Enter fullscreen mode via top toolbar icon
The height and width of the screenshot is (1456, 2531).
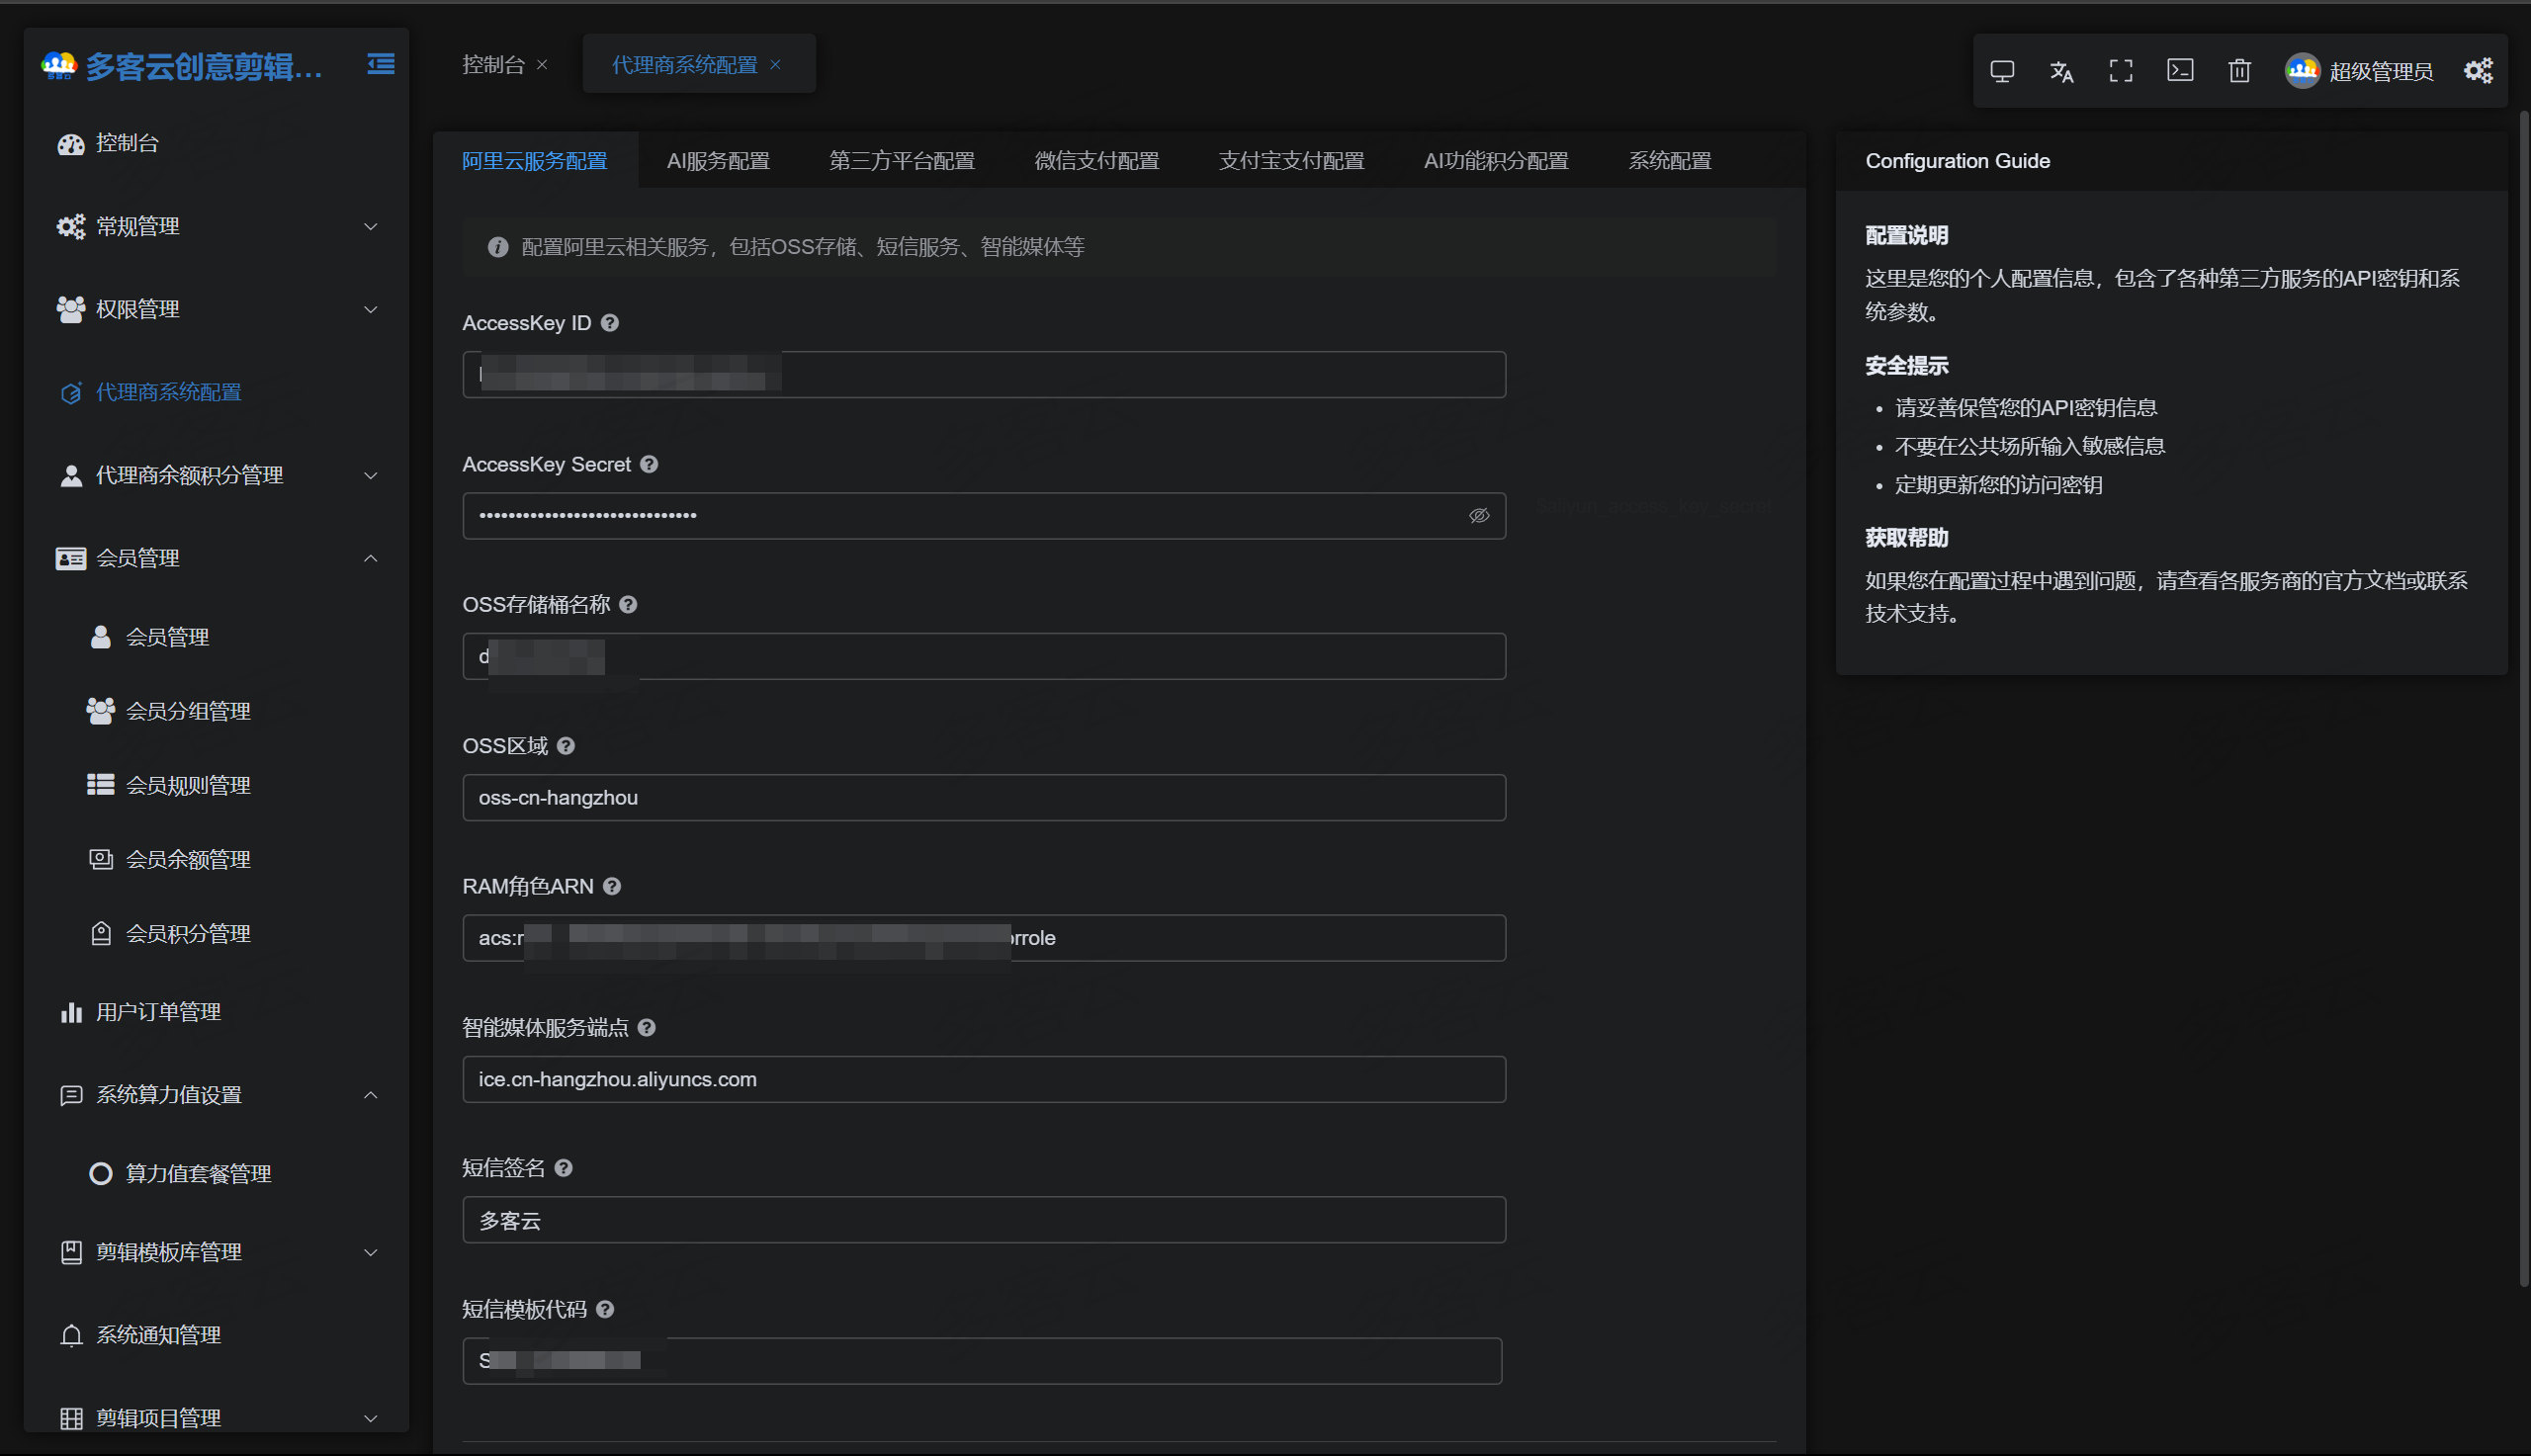tap(2120, 71)
